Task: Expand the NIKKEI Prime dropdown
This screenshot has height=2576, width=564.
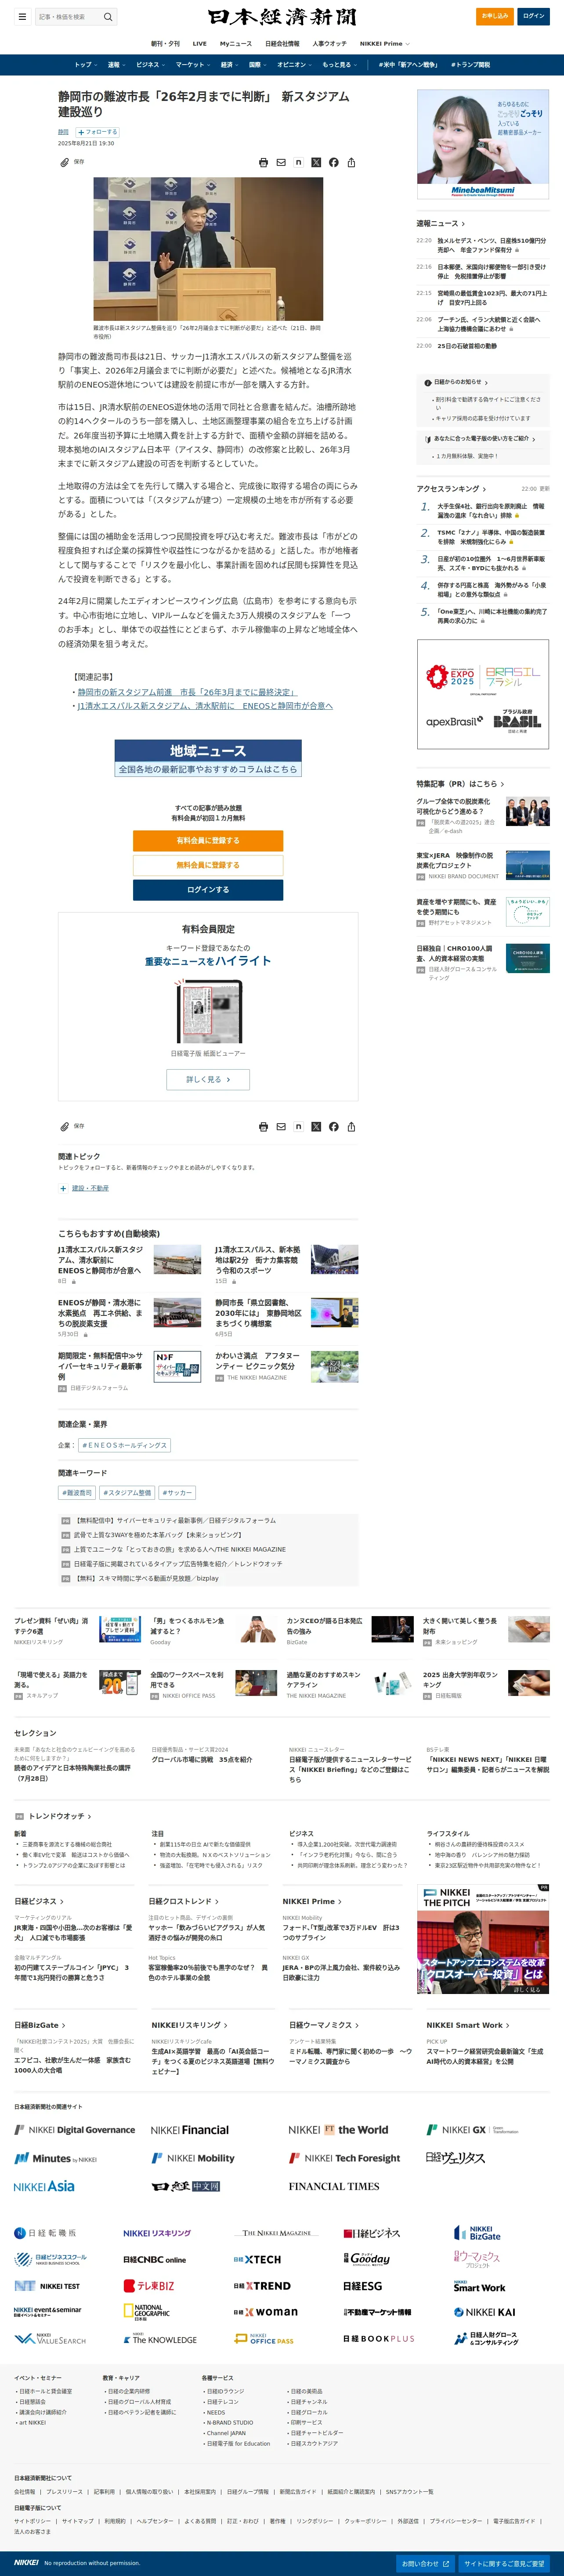Action: click(384, 44)
